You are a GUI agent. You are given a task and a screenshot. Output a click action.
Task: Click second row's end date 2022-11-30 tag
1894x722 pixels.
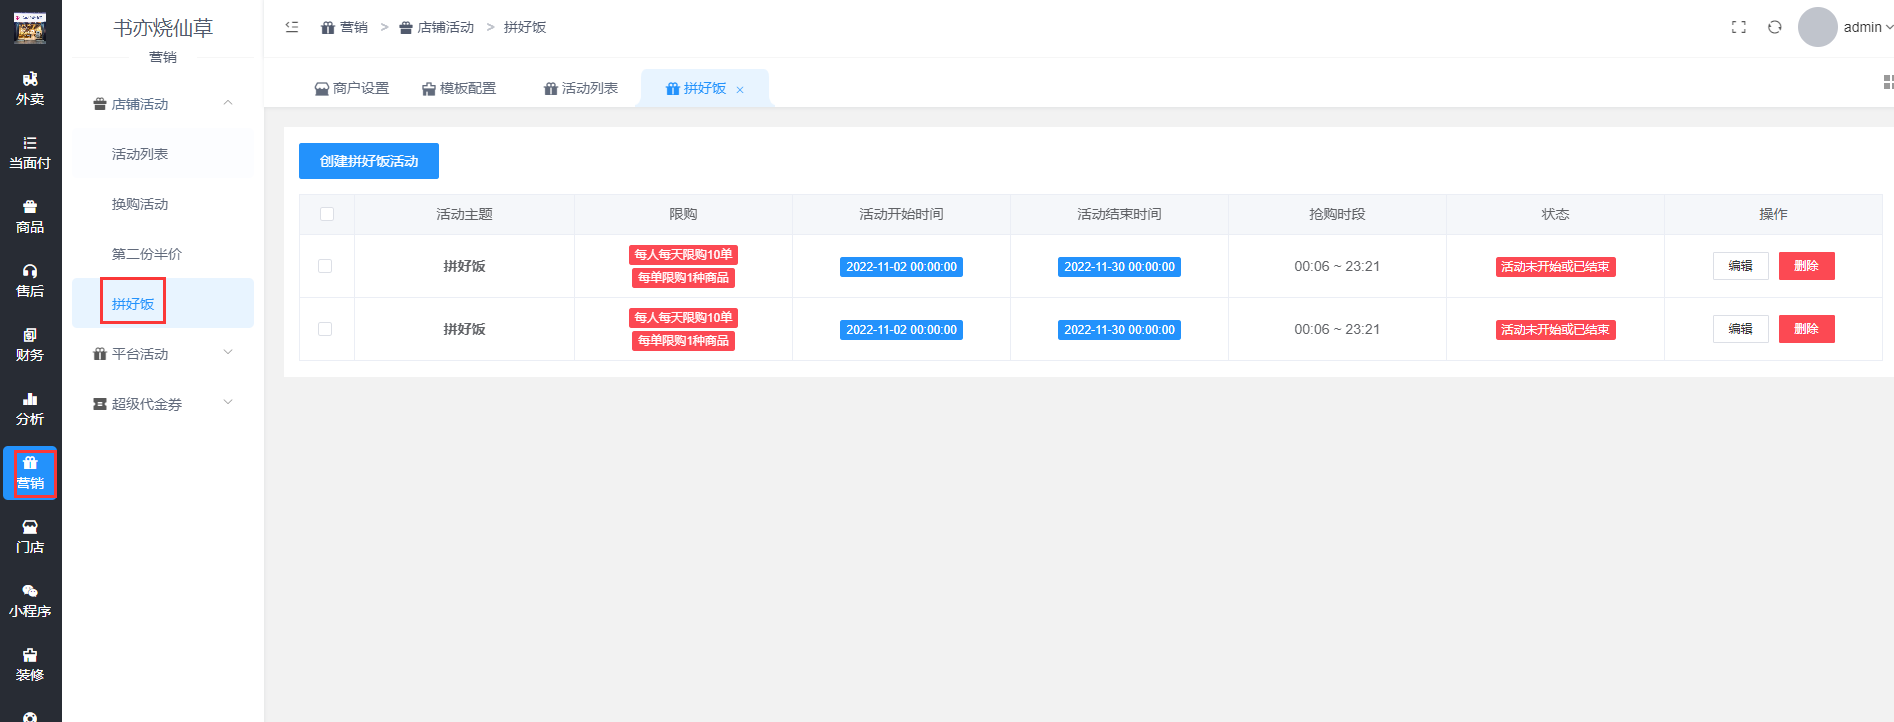coord(1119,330)
